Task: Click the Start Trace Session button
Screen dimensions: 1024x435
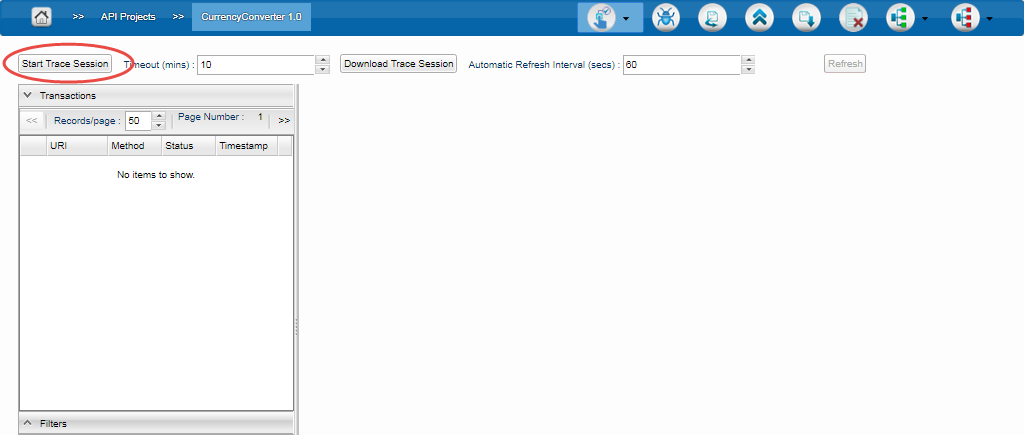Action: (x=65, y=63)
